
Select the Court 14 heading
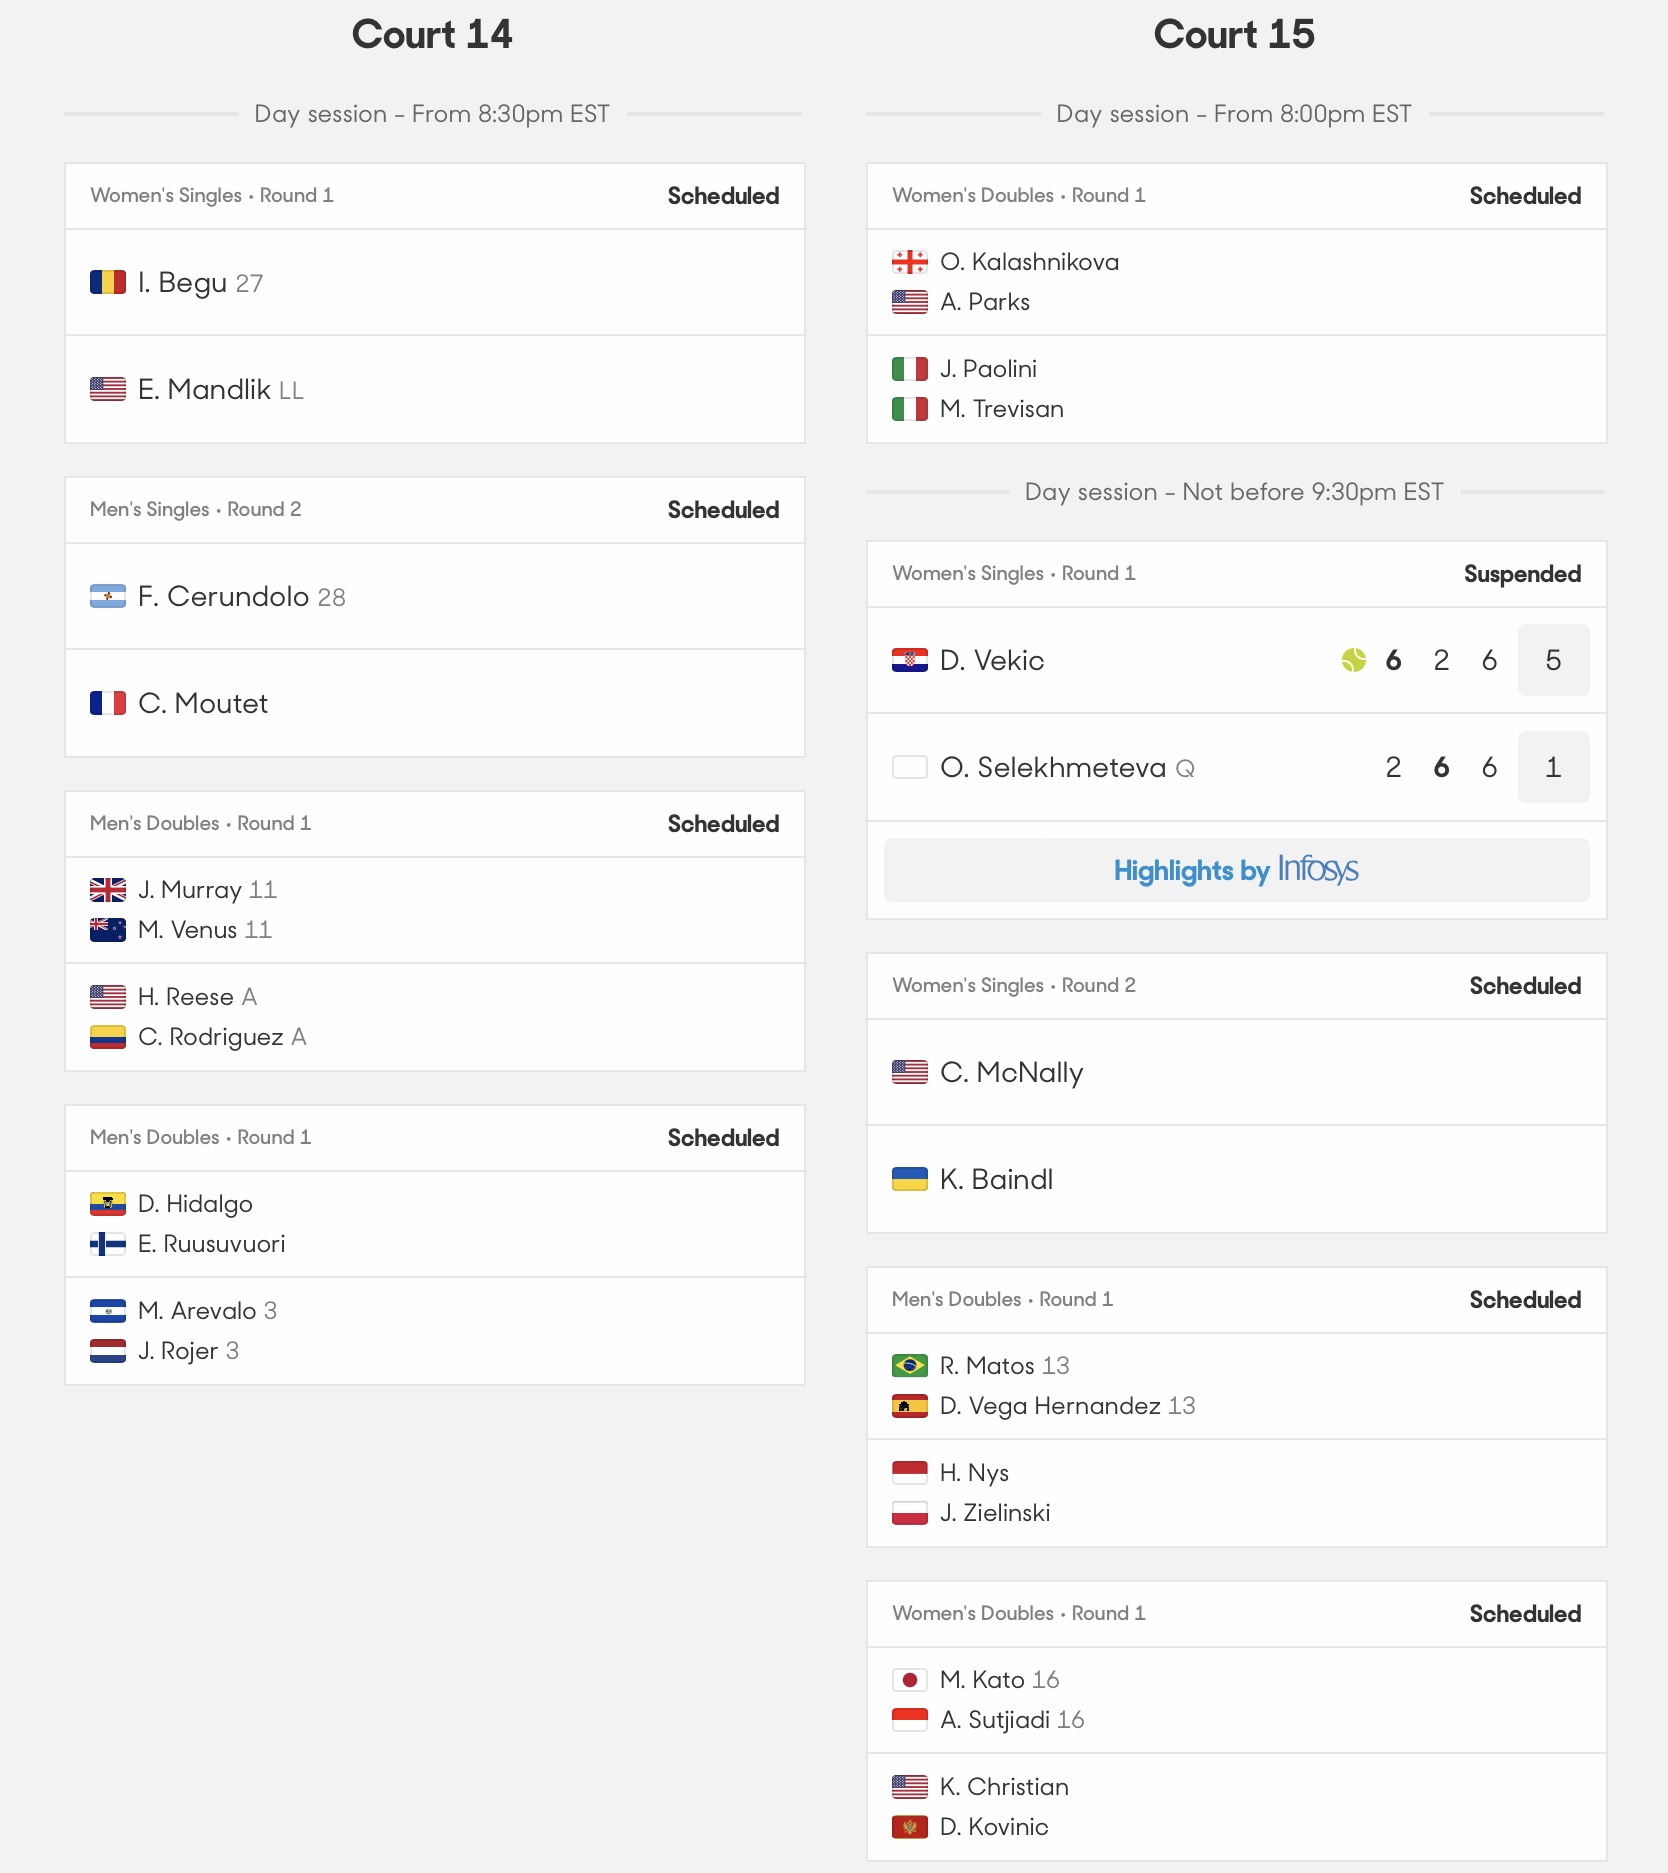432,35
